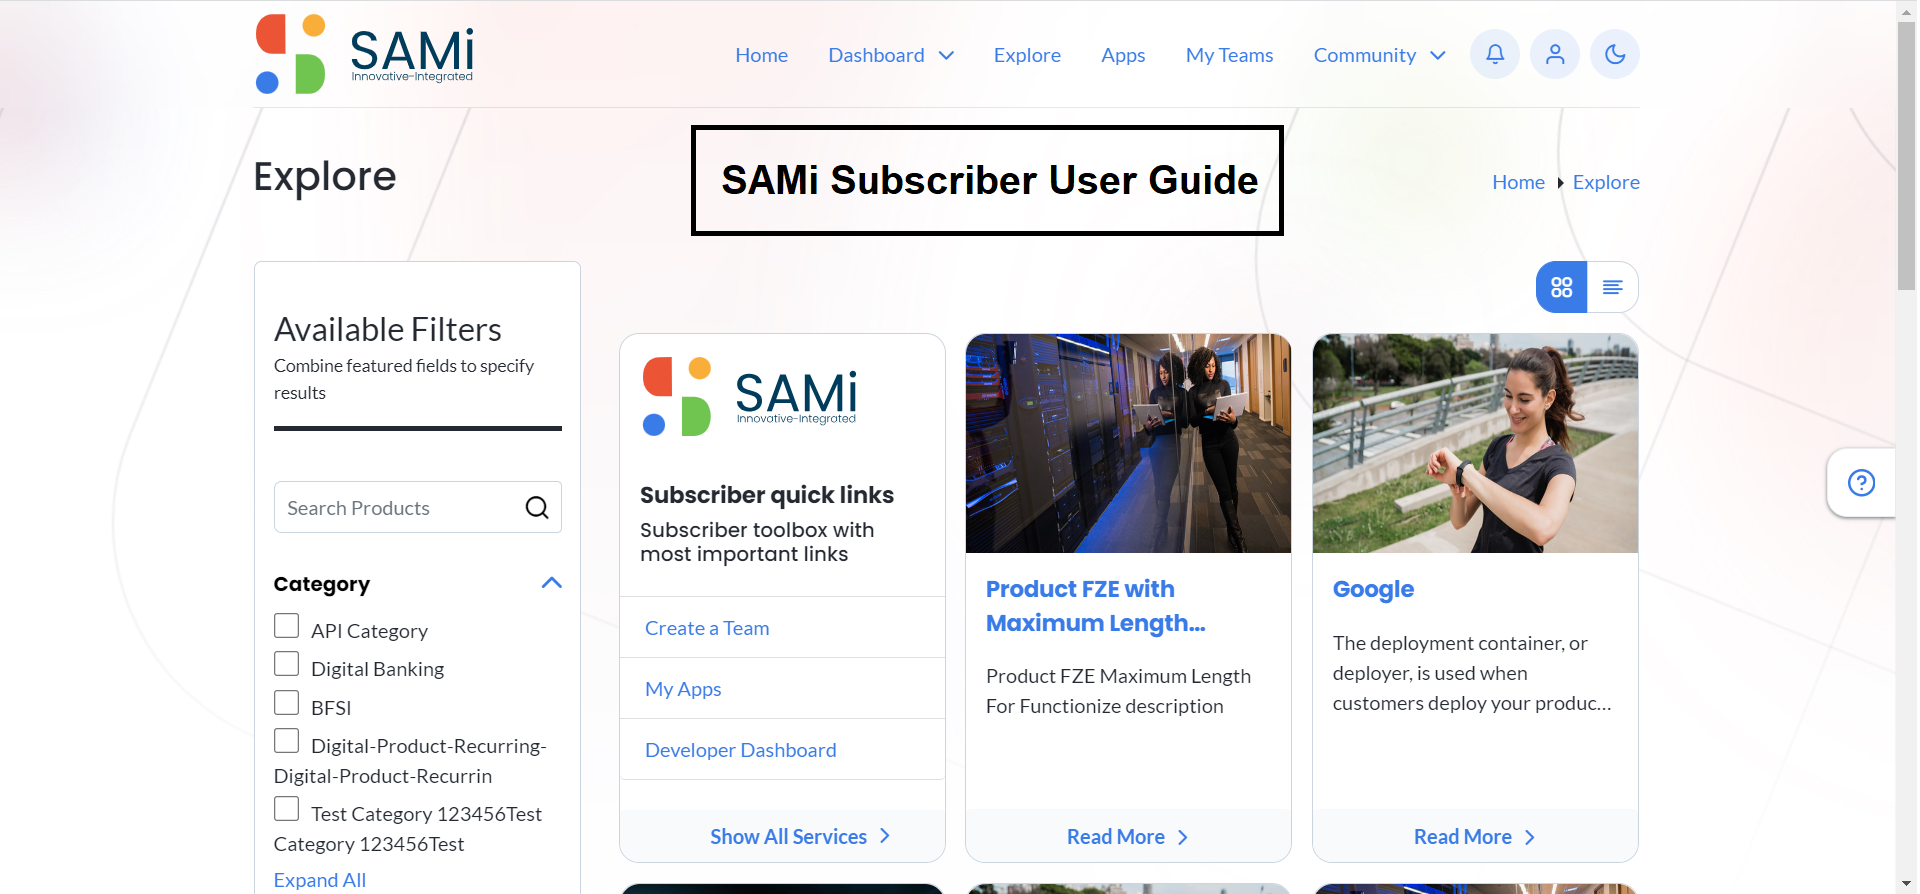Switch to list view layout
Image resolution: width=1920 pixels, height=894 pixels.
click(1612, 287)
